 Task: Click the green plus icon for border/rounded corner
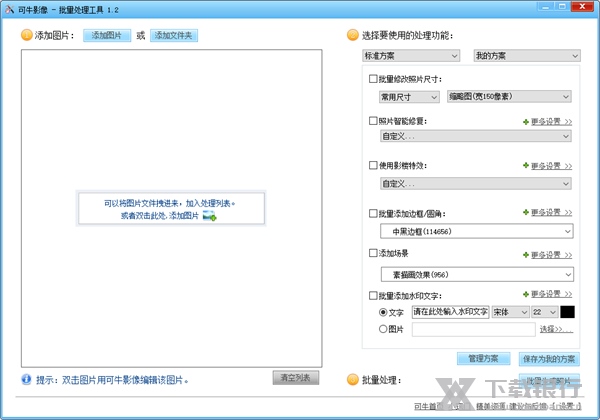(525, 213)
